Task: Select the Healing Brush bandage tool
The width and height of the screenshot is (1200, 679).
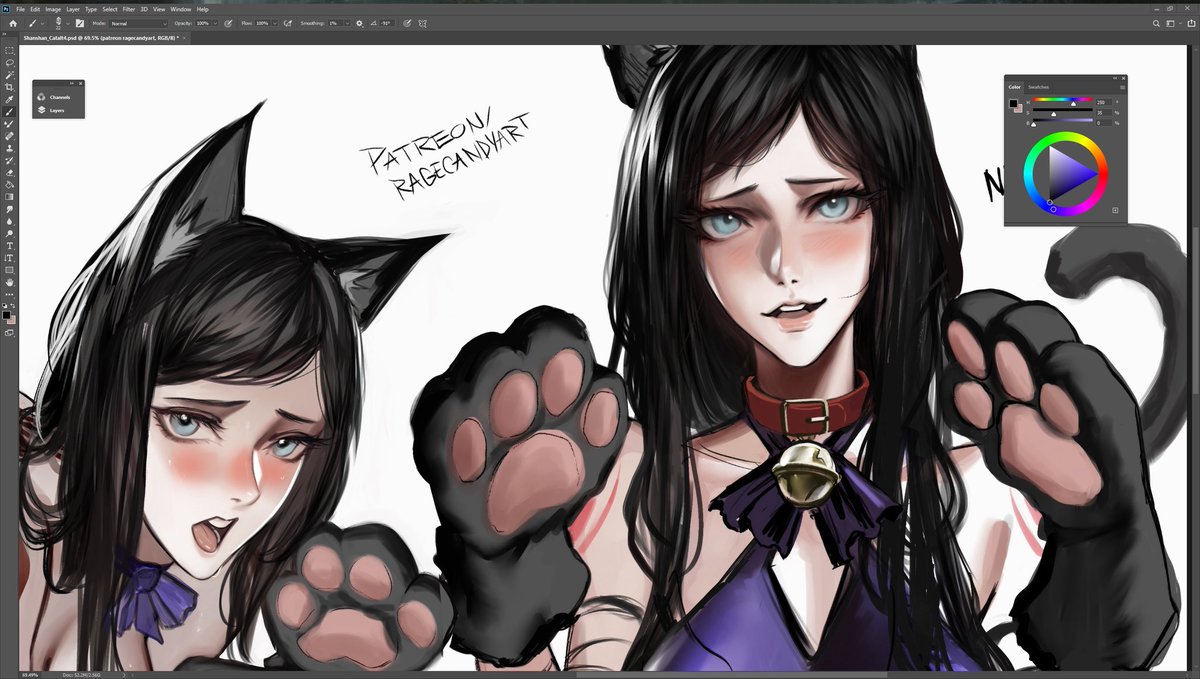Action: pos(10,135)
